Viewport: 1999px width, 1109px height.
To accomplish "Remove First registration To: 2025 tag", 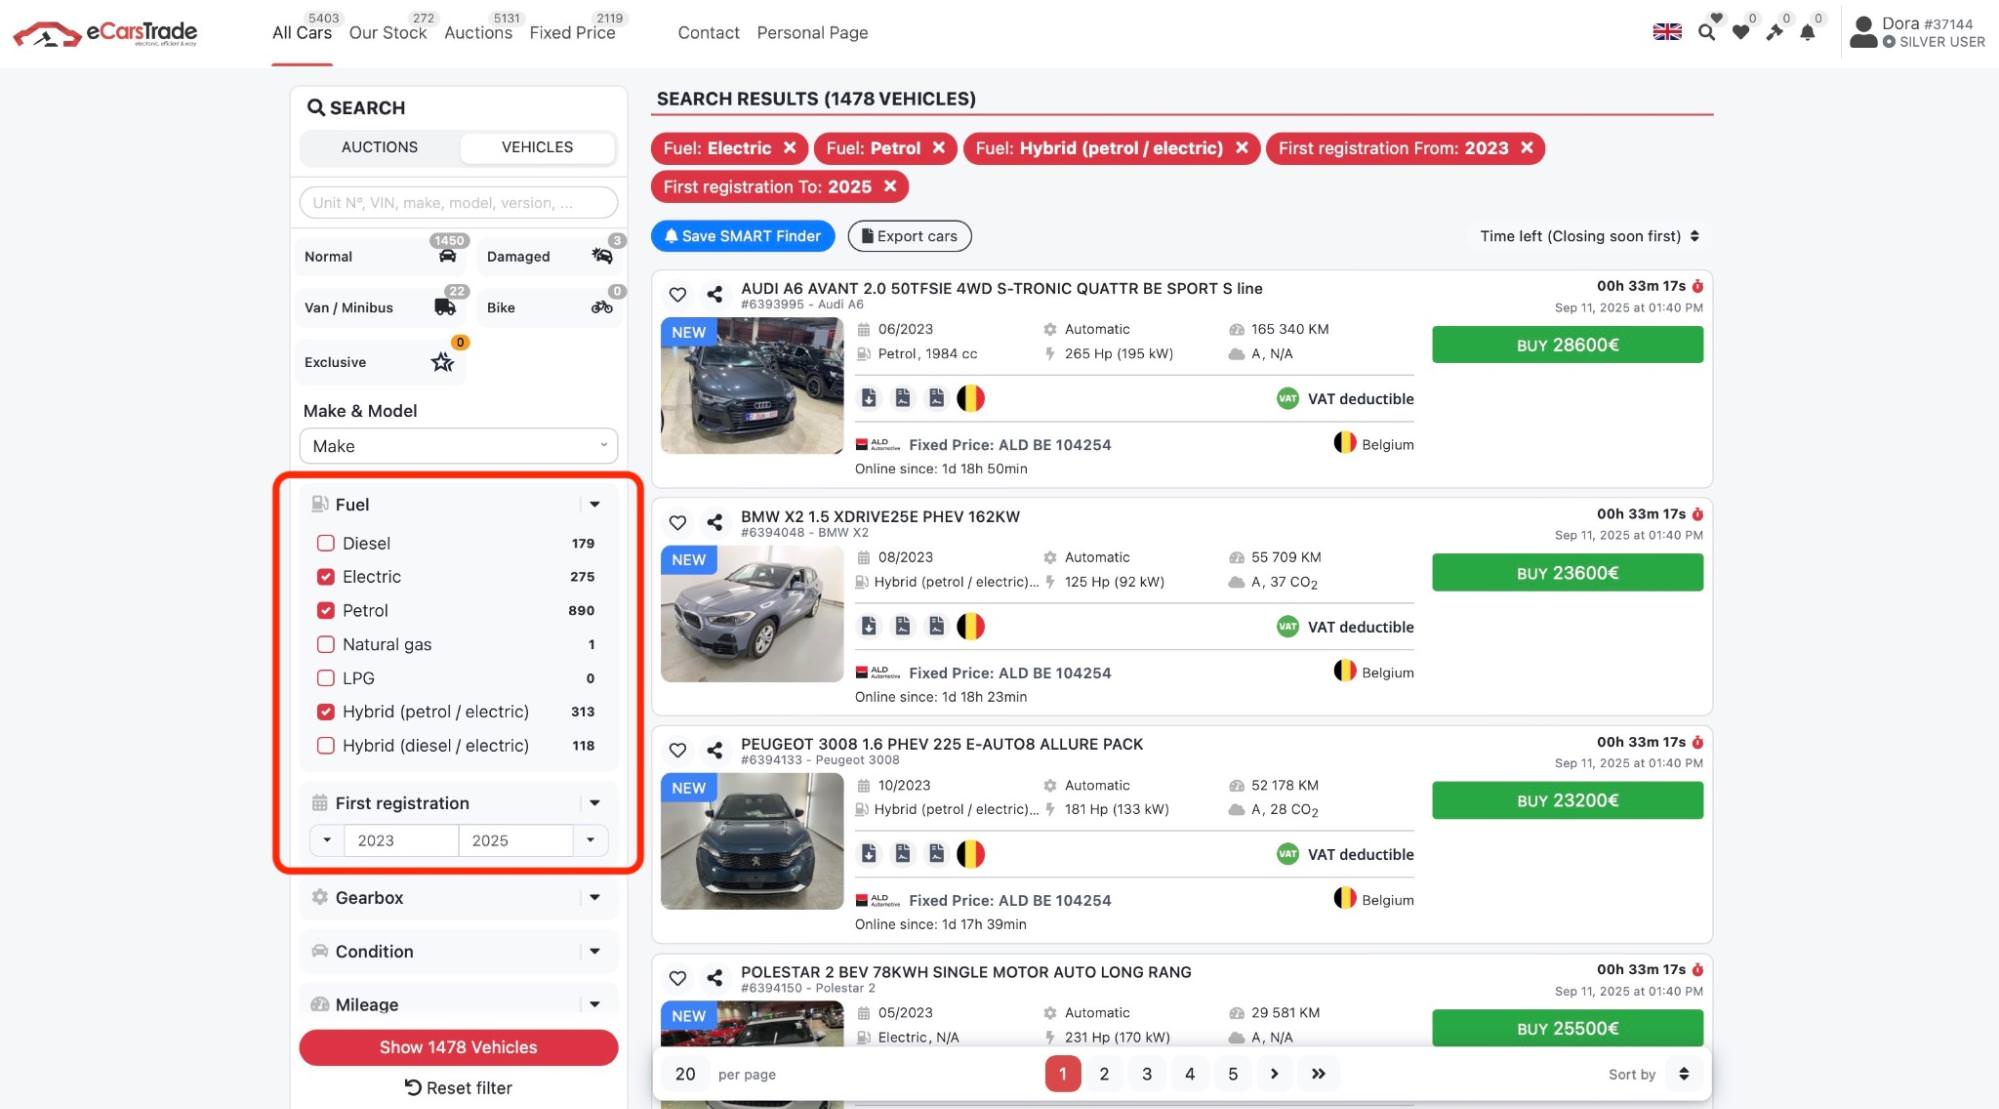I will (x=890, y=187).
